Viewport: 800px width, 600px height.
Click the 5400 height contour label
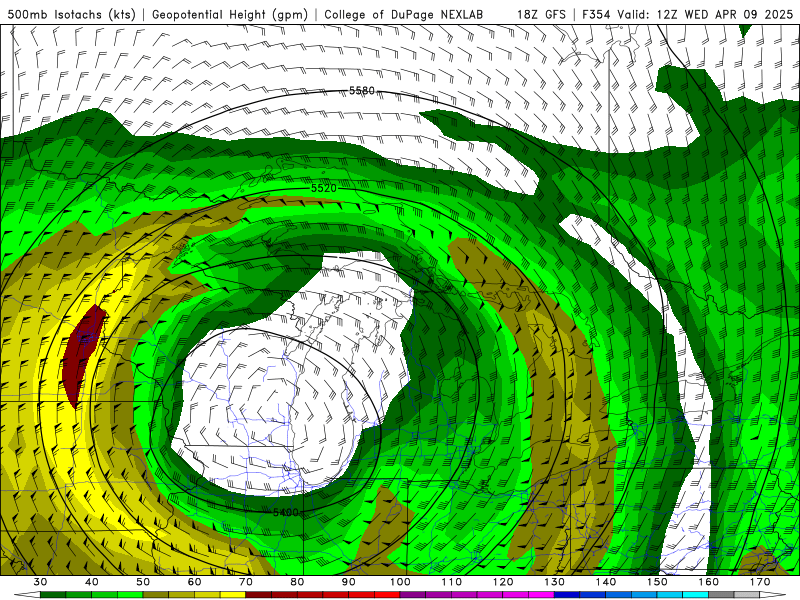[286, 512]
